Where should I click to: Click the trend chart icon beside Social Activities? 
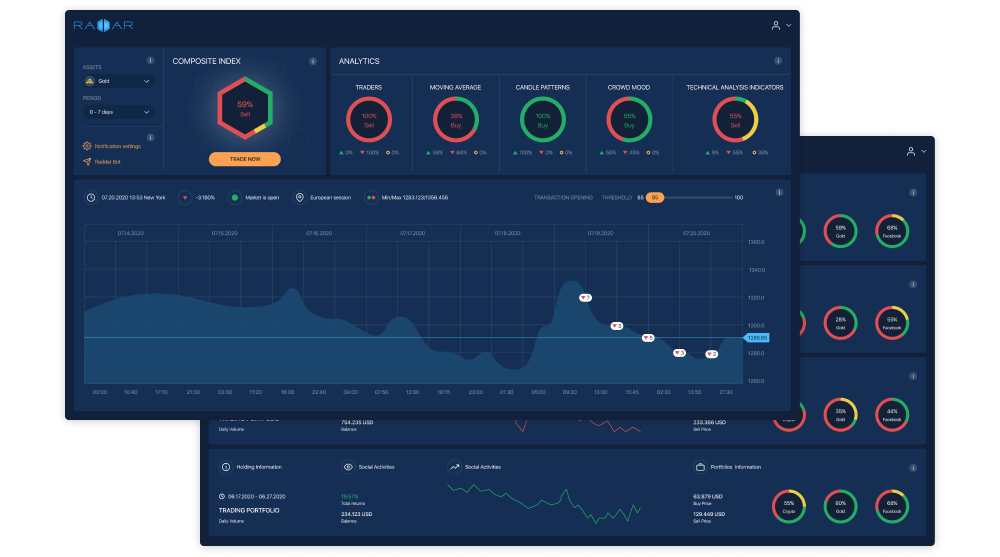point(454,467)
